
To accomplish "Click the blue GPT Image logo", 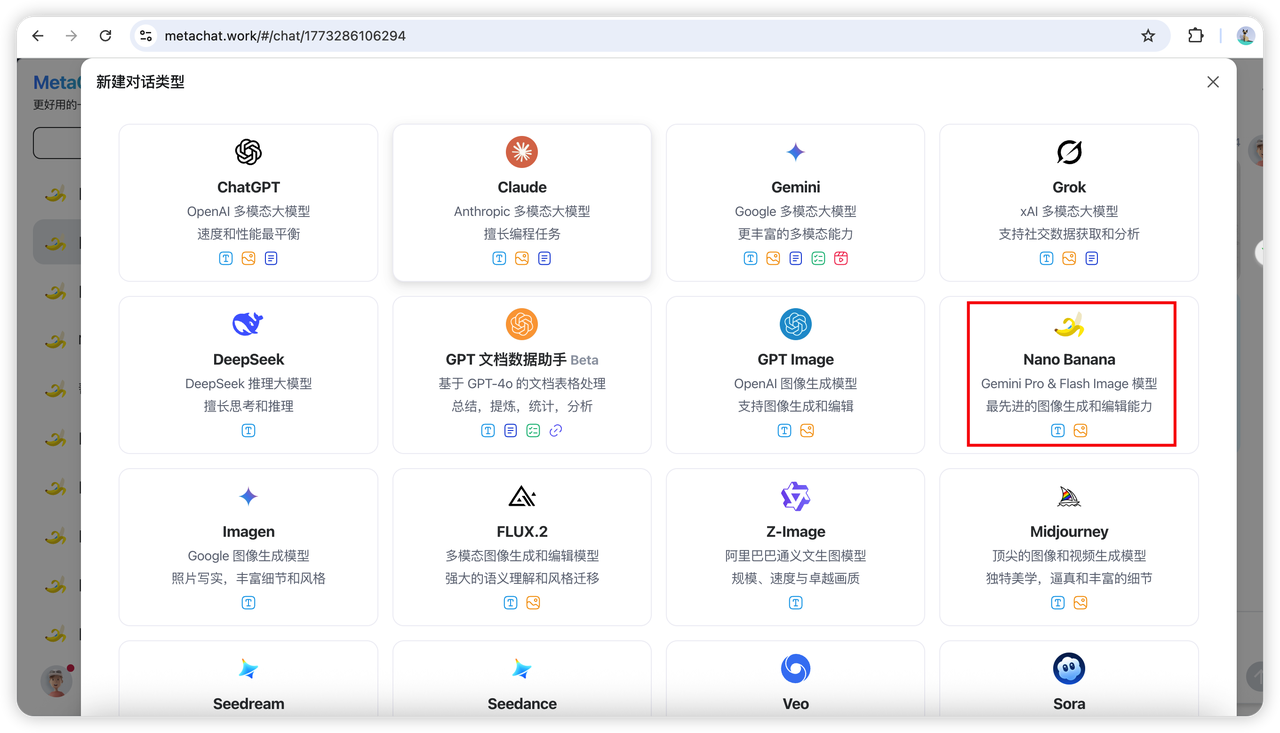I will tap(795, 324).
